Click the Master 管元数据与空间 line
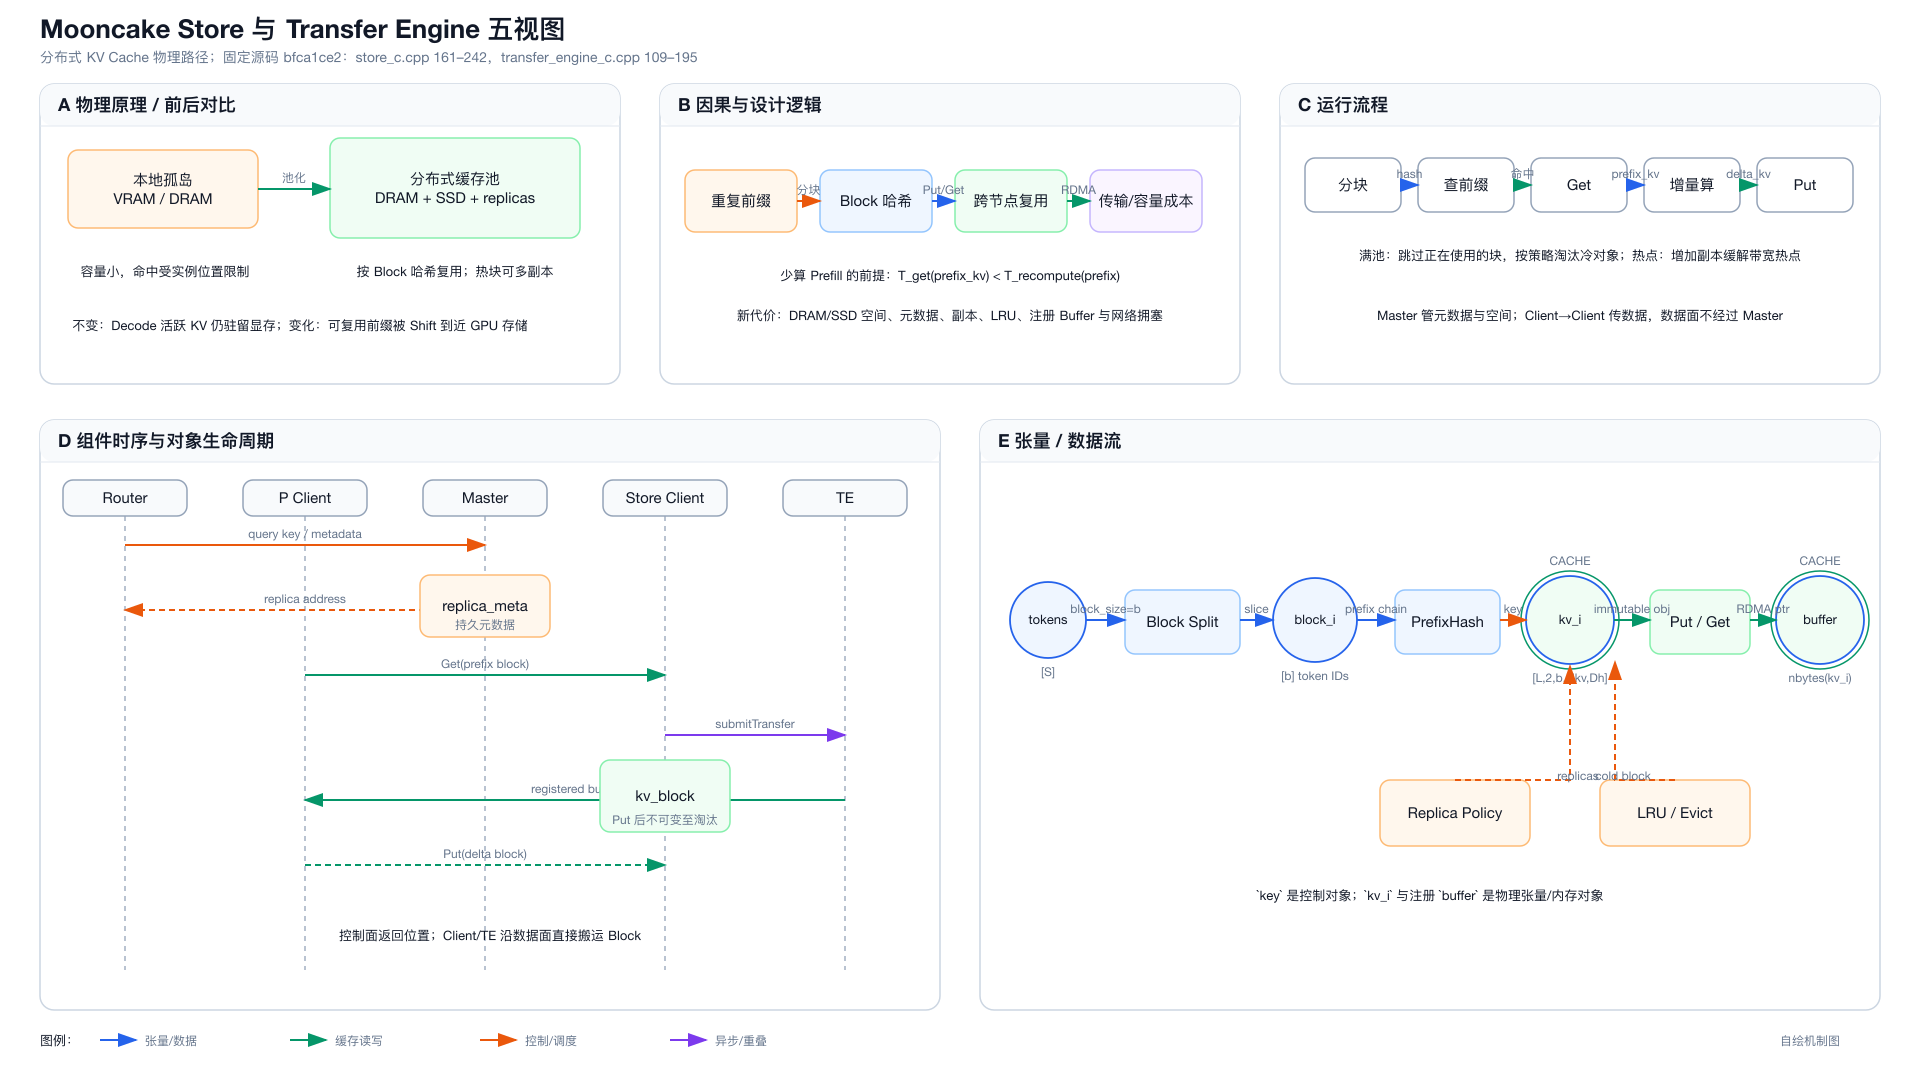Image resolution: width=1920 pixels, height=1080 pixels. 1580,316
